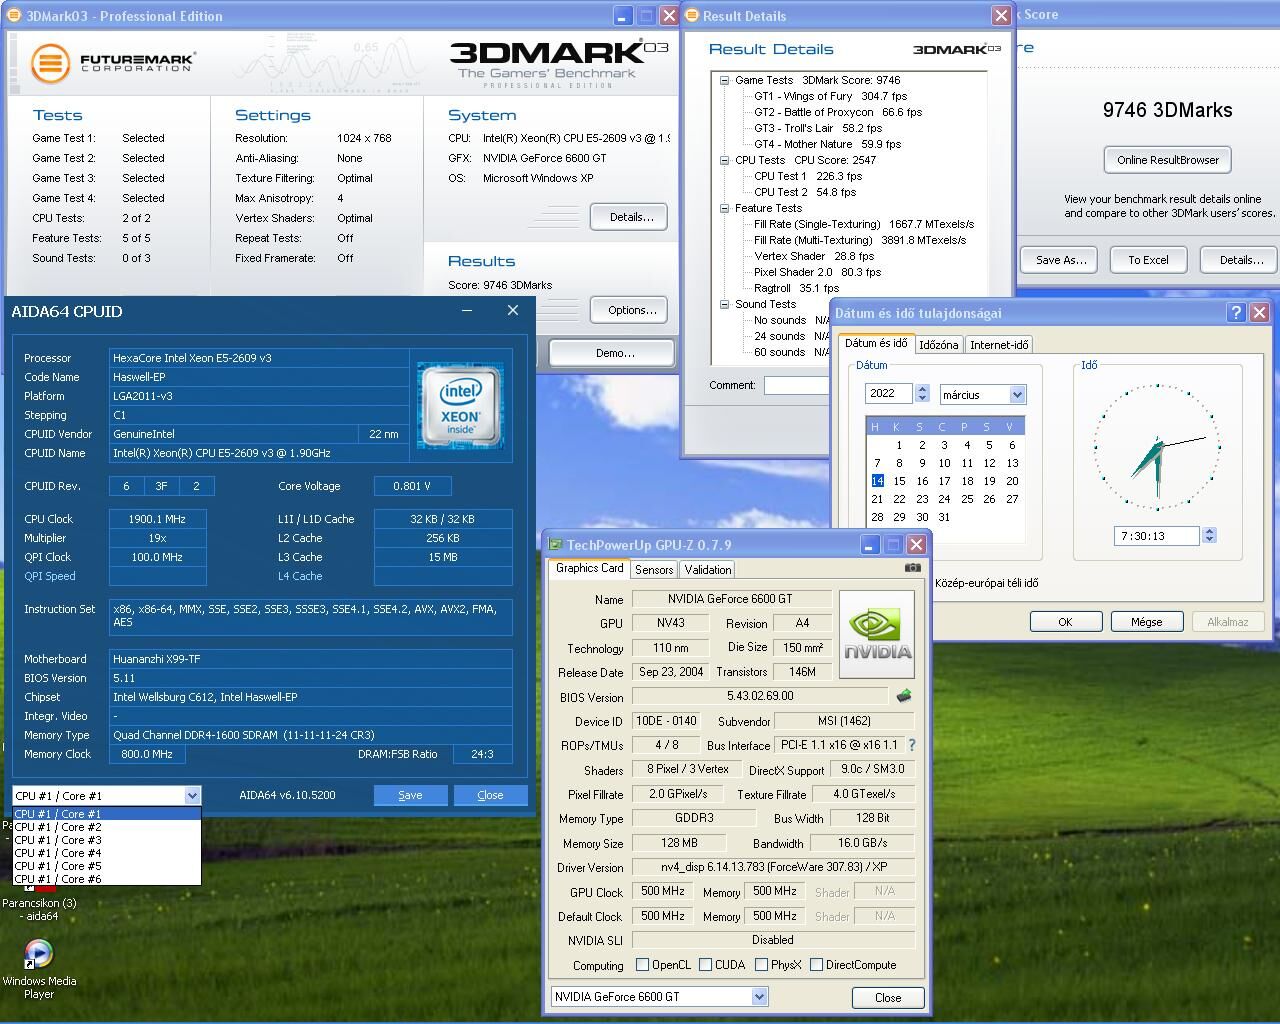The height and width of the screenshot is (1024, 1280).
Task: Collapse the CPU Tests tree node
Action: (x=724, y=160)
